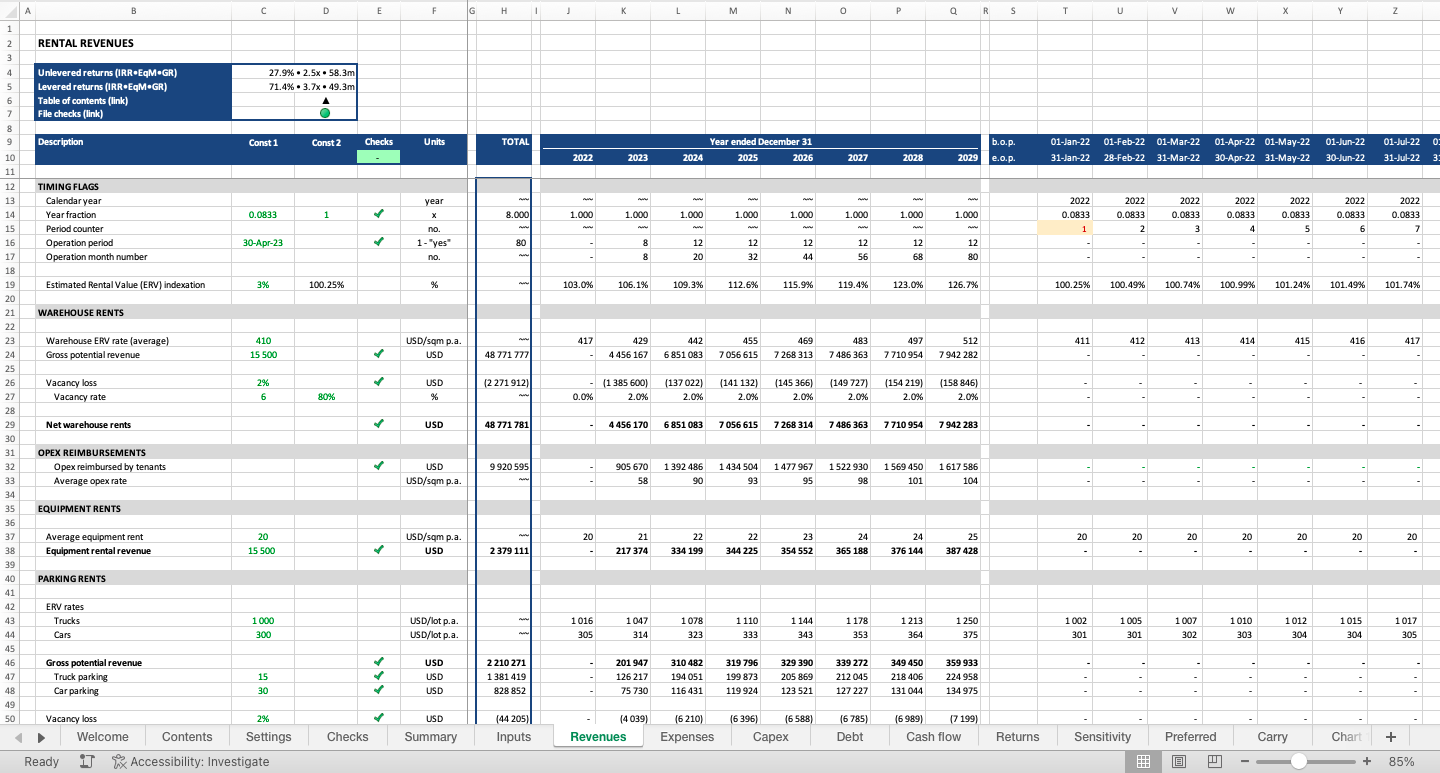Select column H header
Screen dimensions: 1440x773
pos(503,10)
